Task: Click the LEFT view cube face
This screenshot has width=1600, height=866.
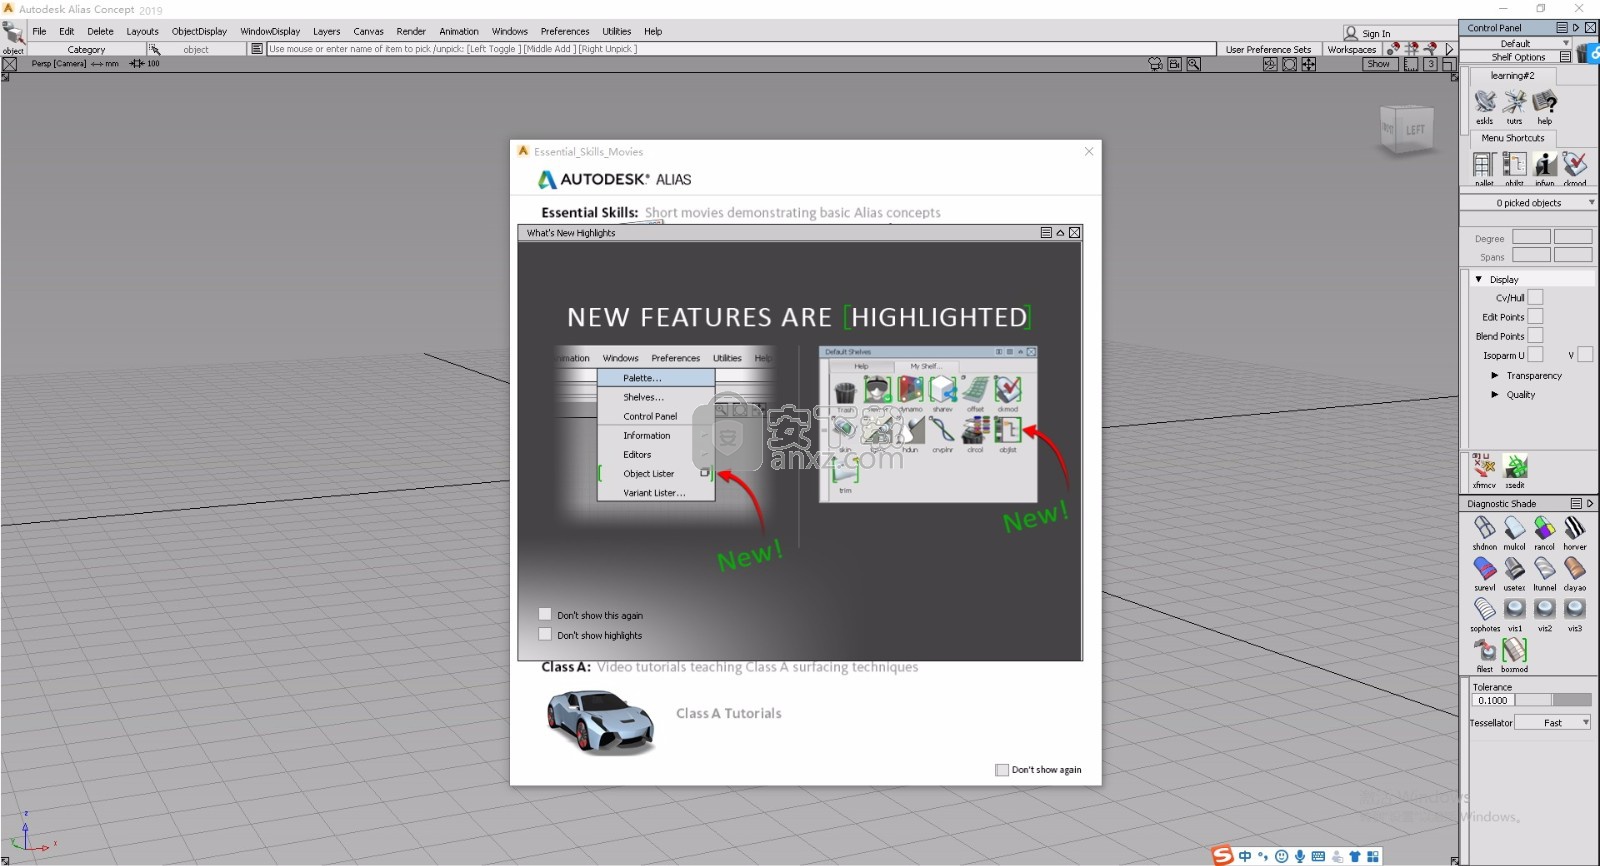Action: coord(1414,130)
